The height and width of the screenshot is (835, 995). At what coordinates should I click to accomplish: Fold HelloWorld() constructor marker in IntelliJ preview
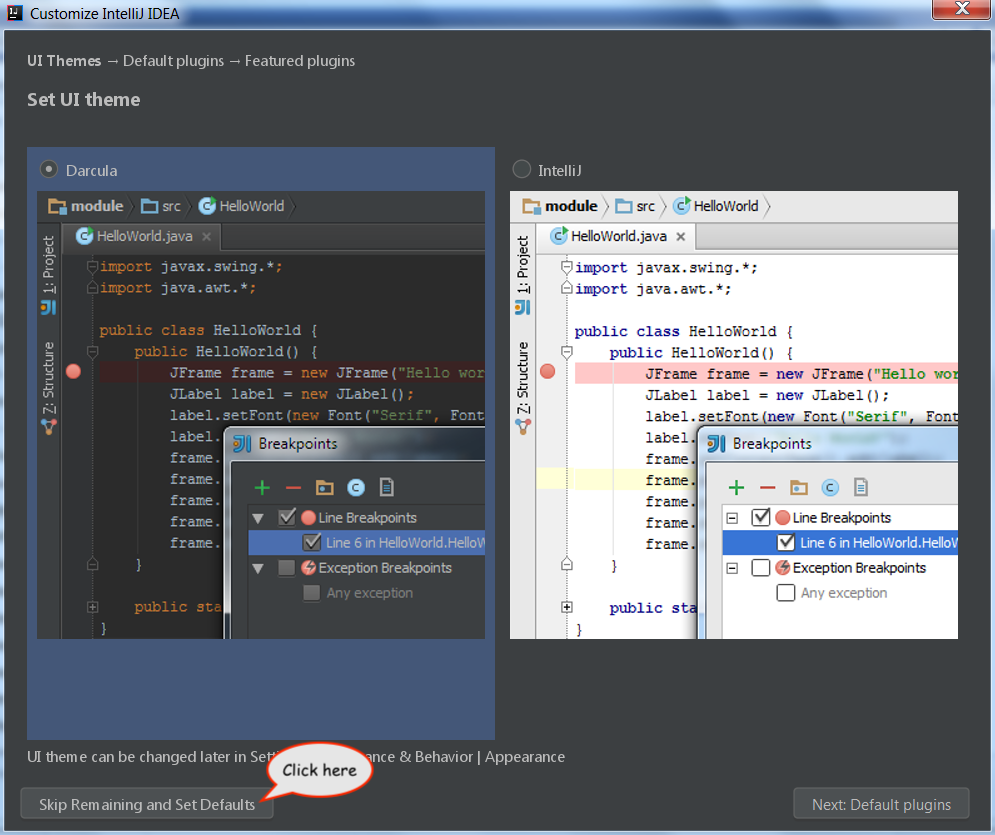coord(567,352)
